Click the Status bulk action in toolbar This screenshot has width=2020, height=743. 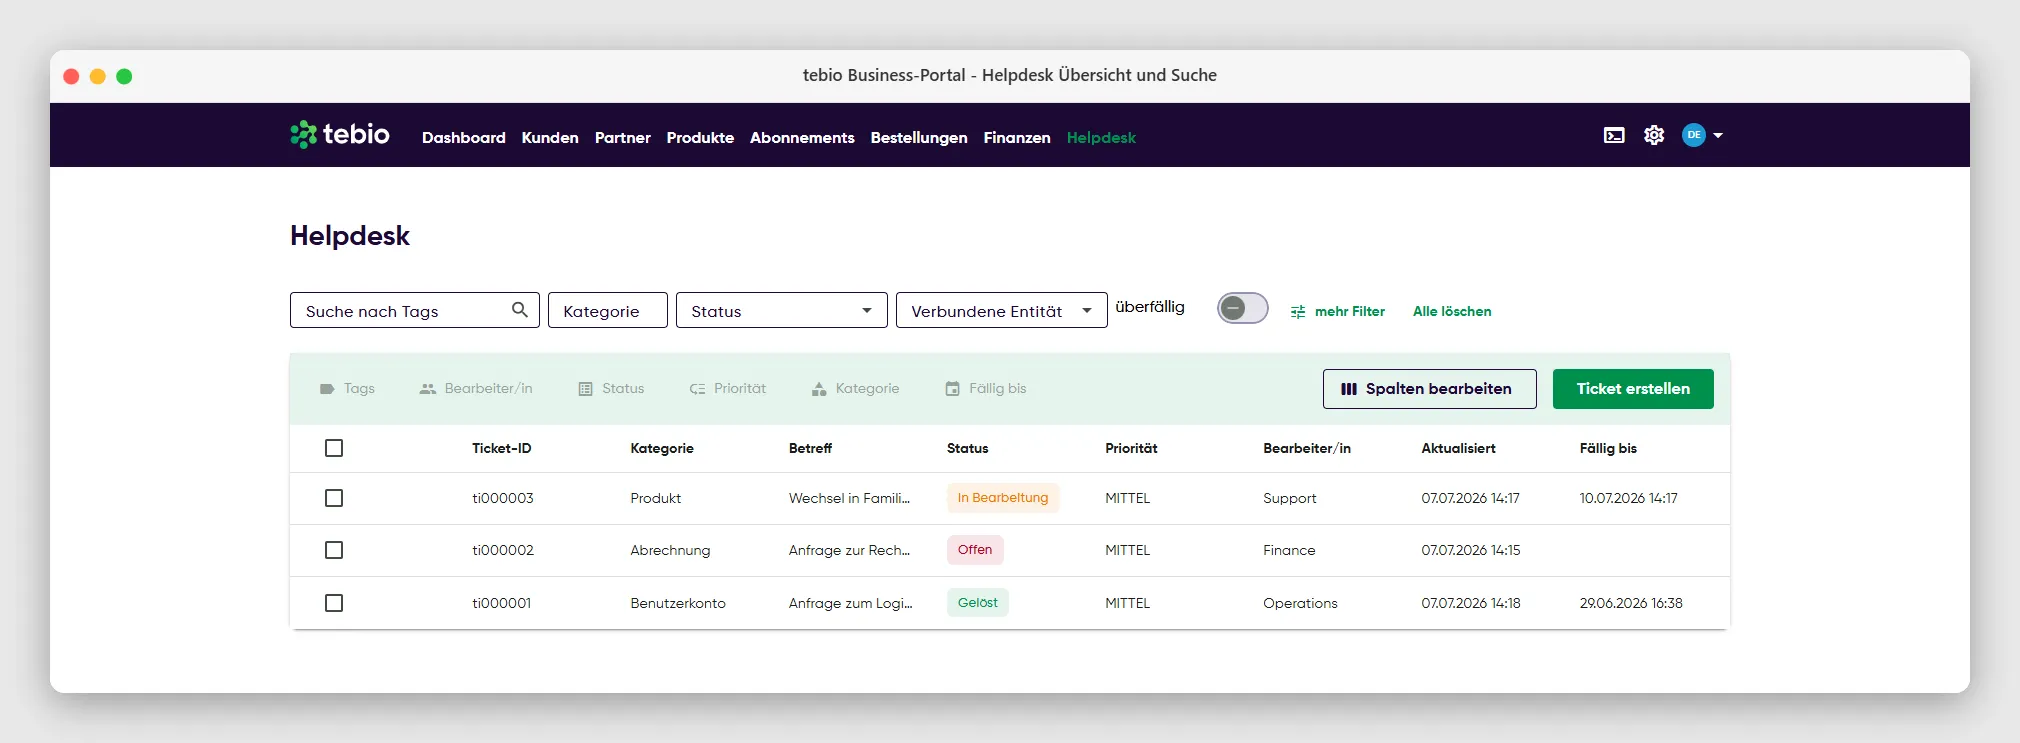(x=611, y=389)
